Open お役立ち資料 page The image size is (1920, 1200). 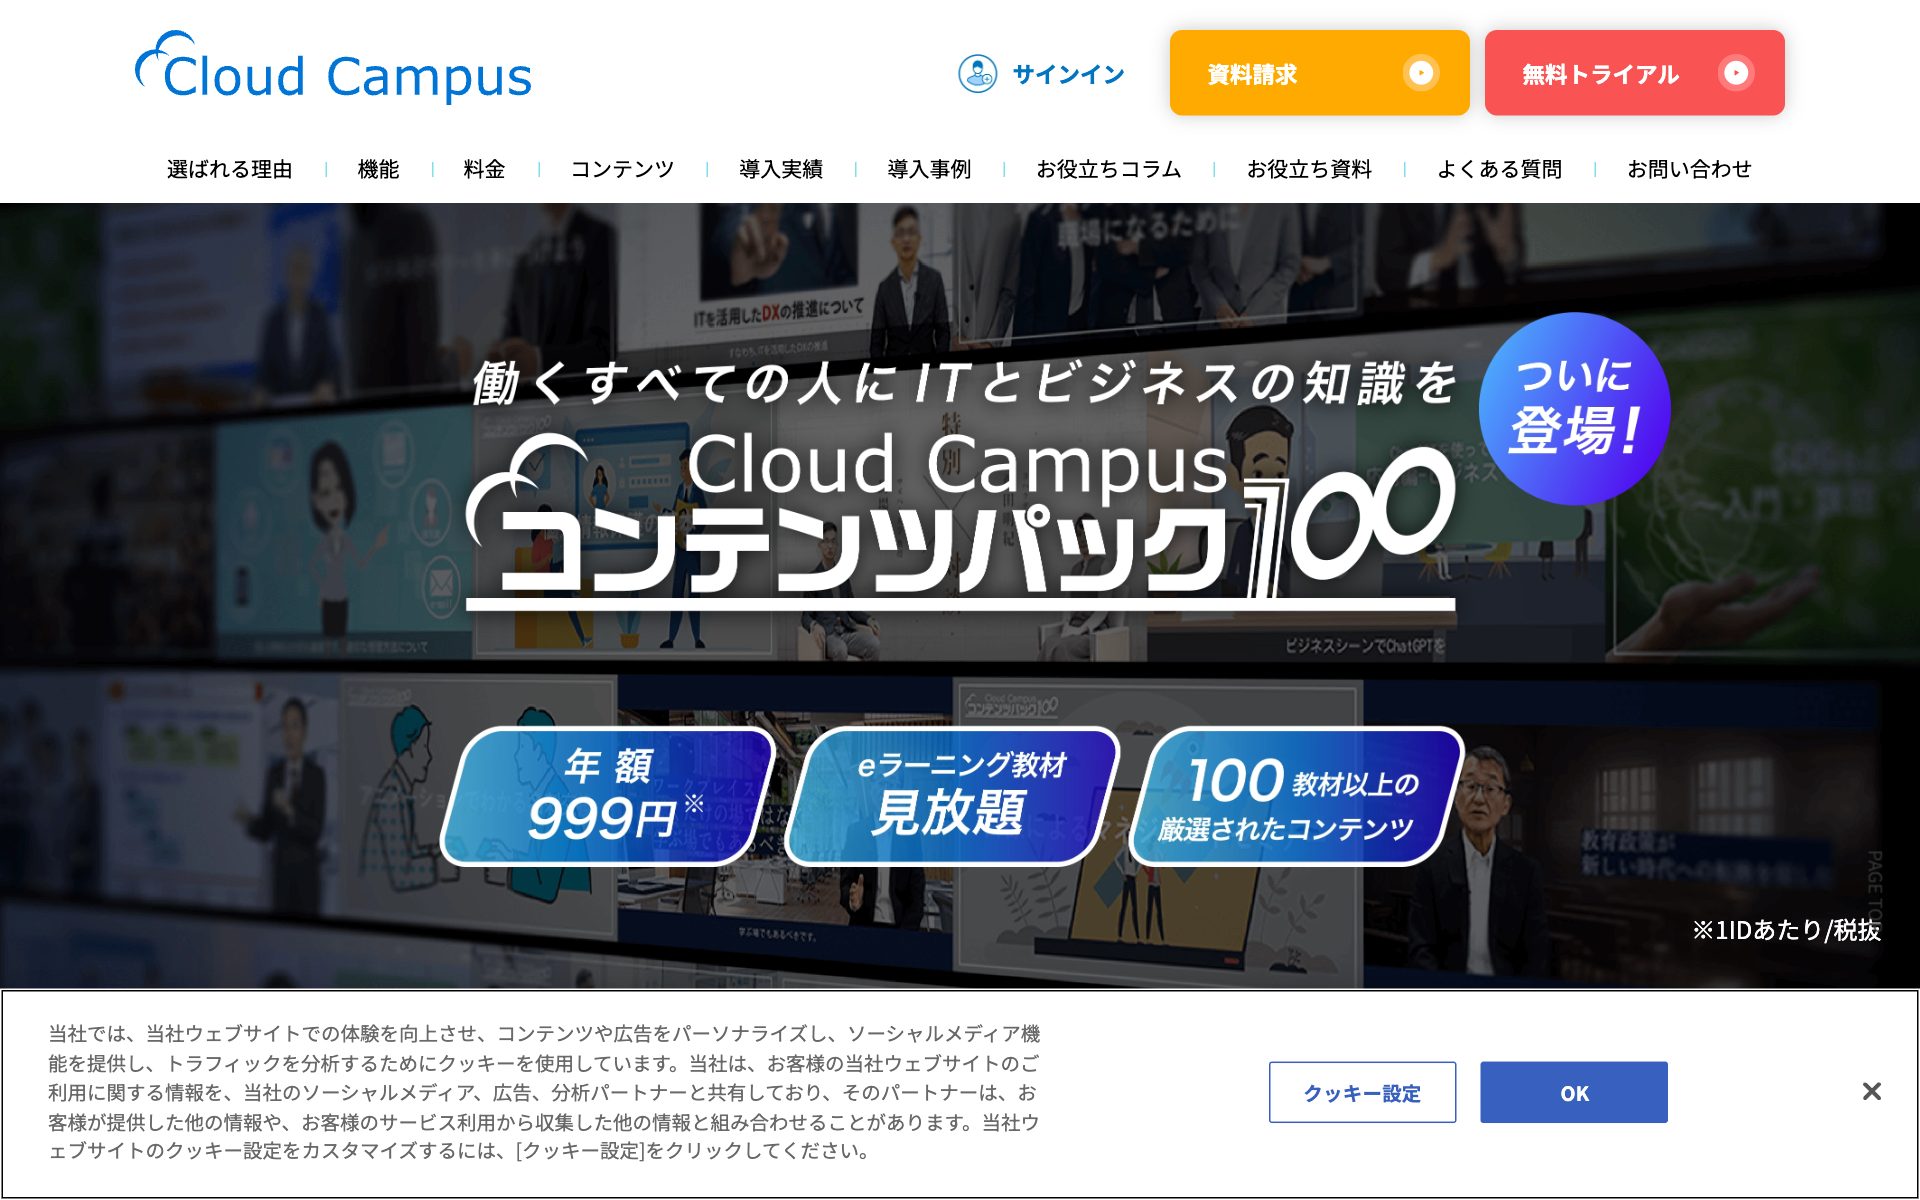click(x=1309, y=169)
